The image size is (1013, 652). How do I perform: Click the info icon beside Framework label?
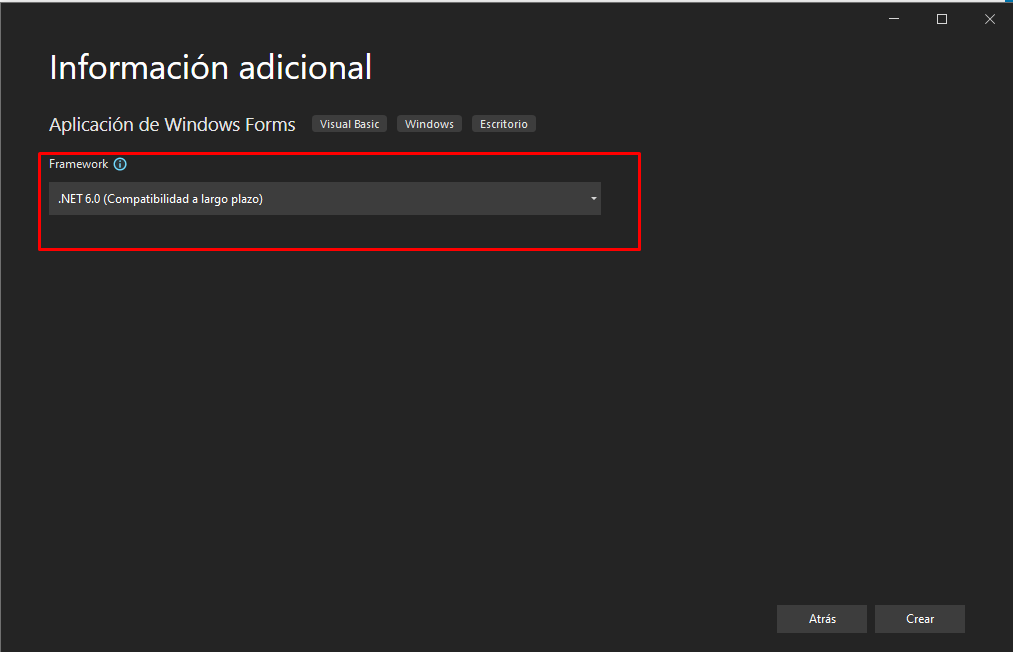click(x=120, y=164)
